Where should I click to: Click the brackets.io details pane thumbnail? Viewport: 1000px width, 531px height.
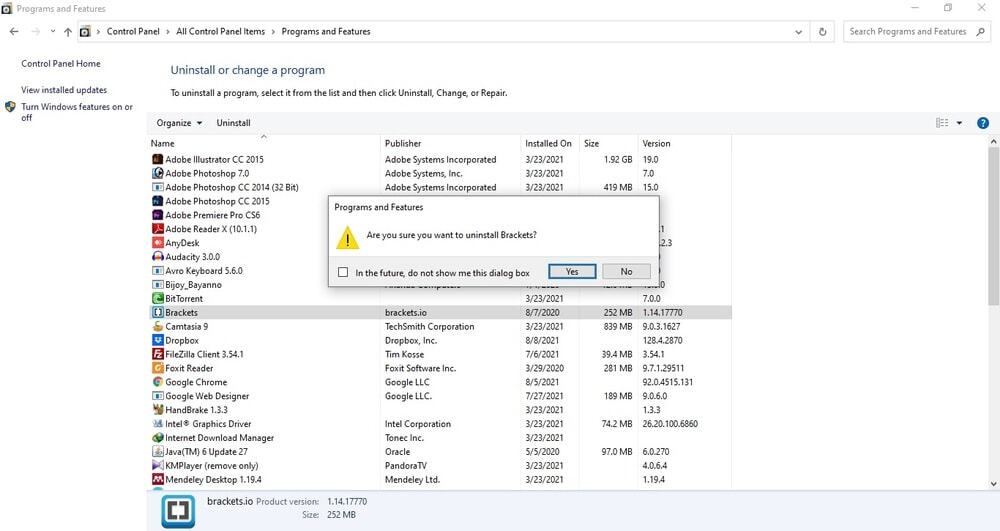[178, 511]
